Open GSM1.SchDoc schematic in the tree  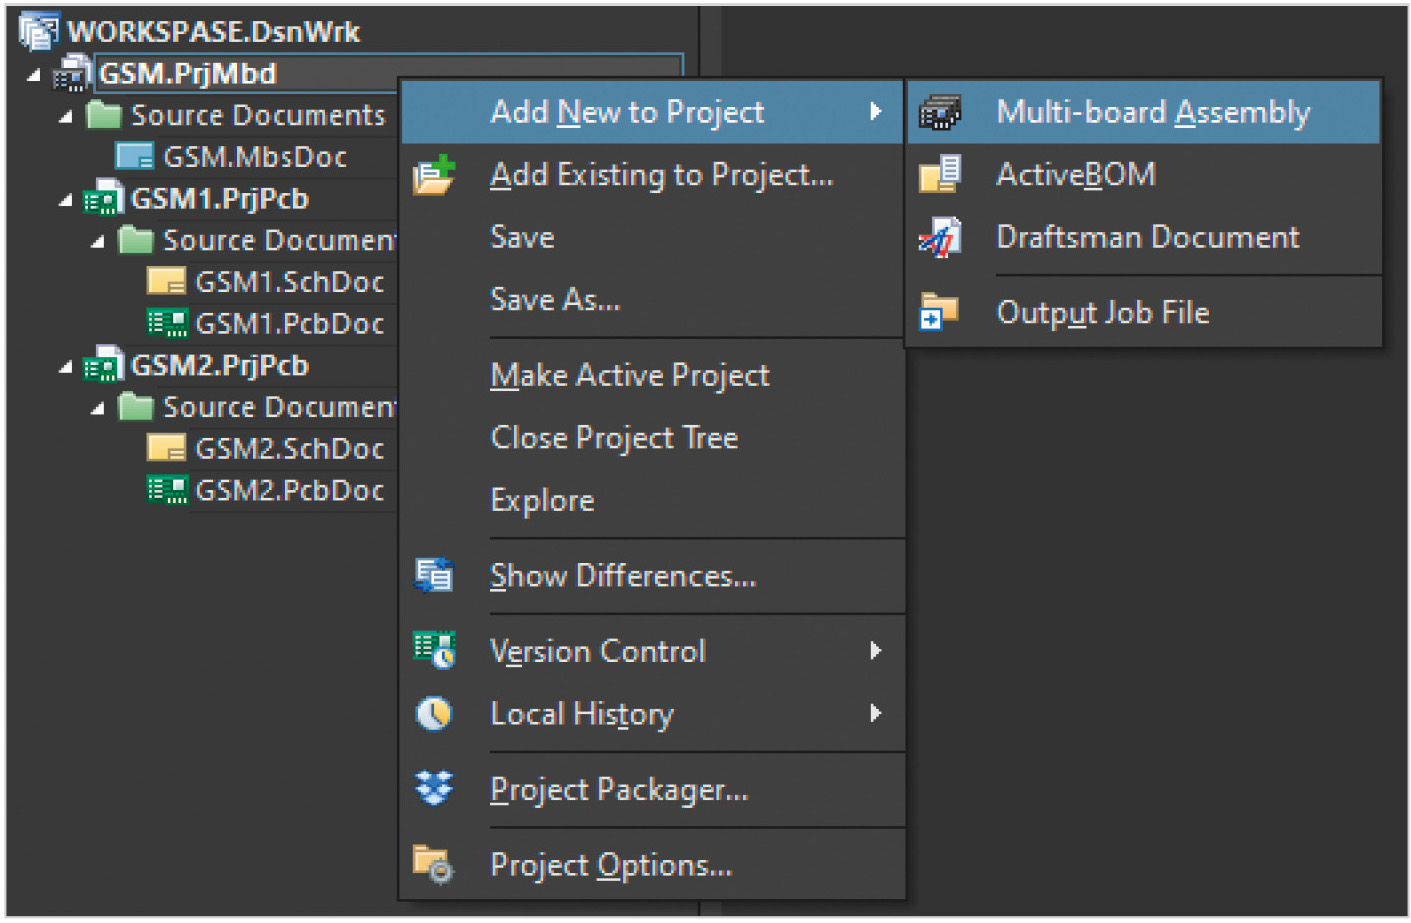[x=288, y=283]
